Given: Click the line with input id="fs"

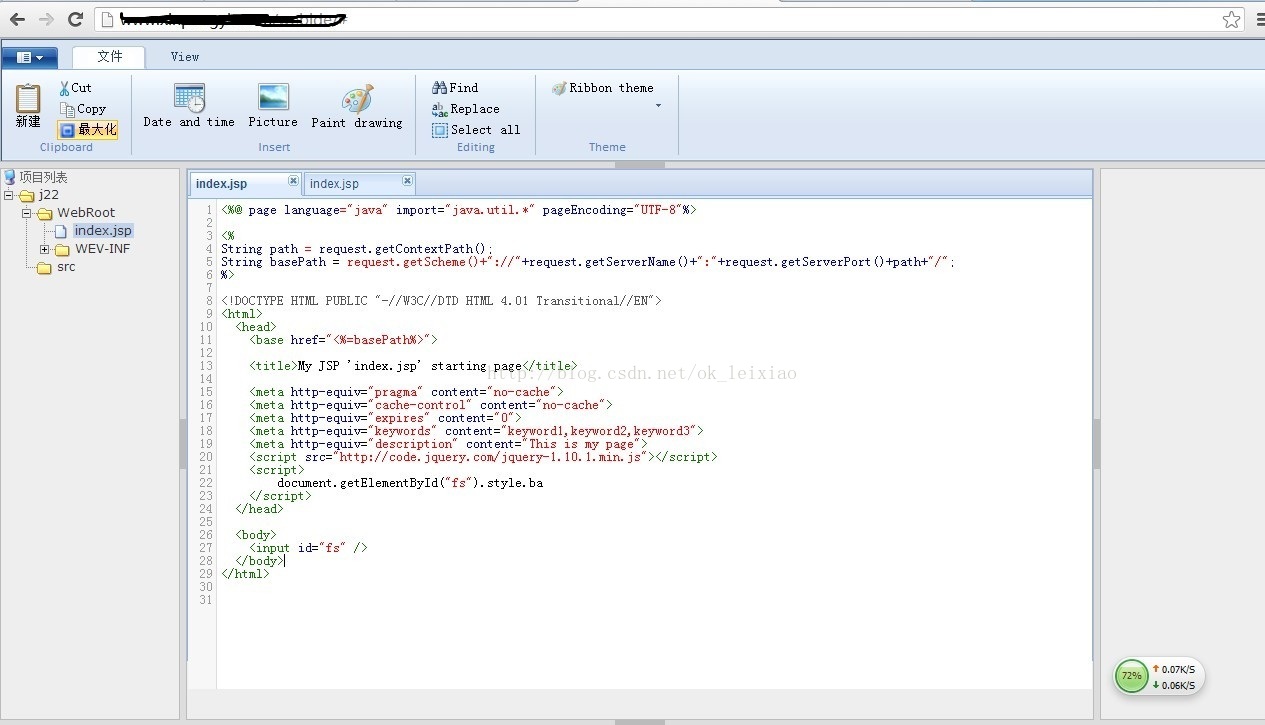Looking at the screenshot, I should coord(308,548).
